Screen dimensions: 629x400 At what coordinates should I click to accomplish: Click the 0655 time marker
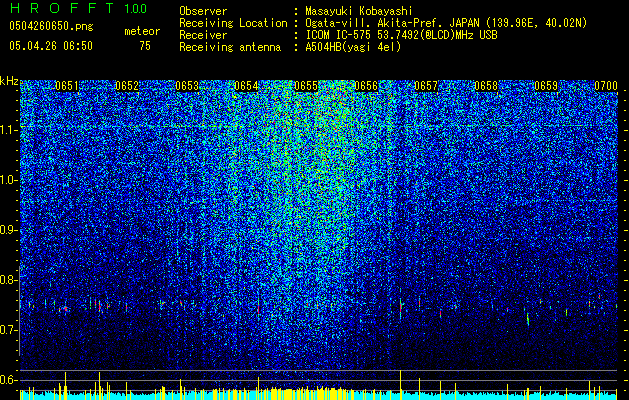(x=306, y=86)
